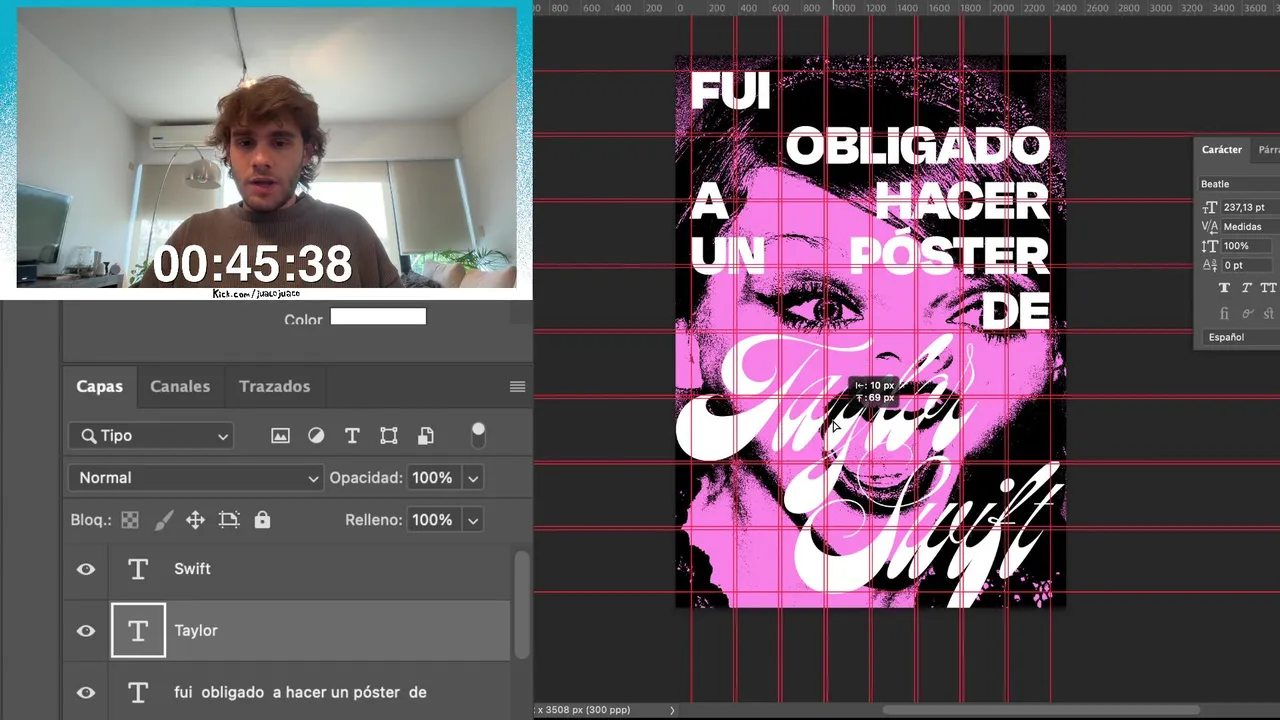Toggle the layer filtering on/off switch
1280x720 pixels.
tap(478, 435)
